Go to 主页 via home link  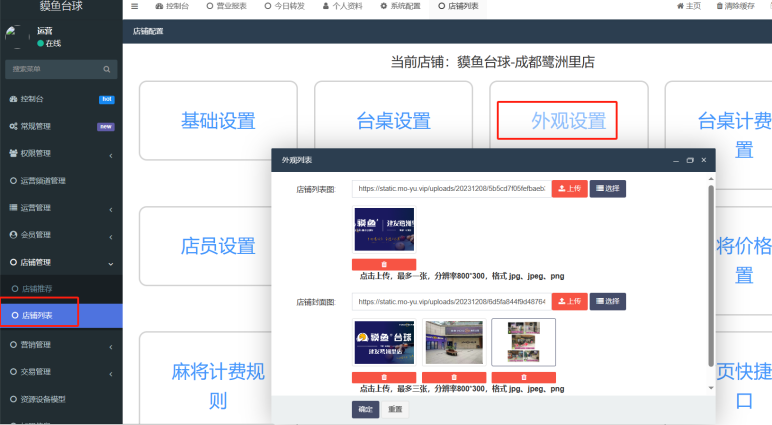(x=689, y=6)
